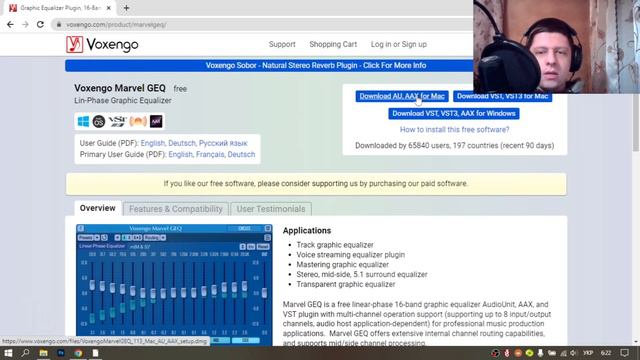Enlarge the Marvel GEQ plugin screenshot
The image size is (640, 360).
pyautogui.click(x=174, y=285)
